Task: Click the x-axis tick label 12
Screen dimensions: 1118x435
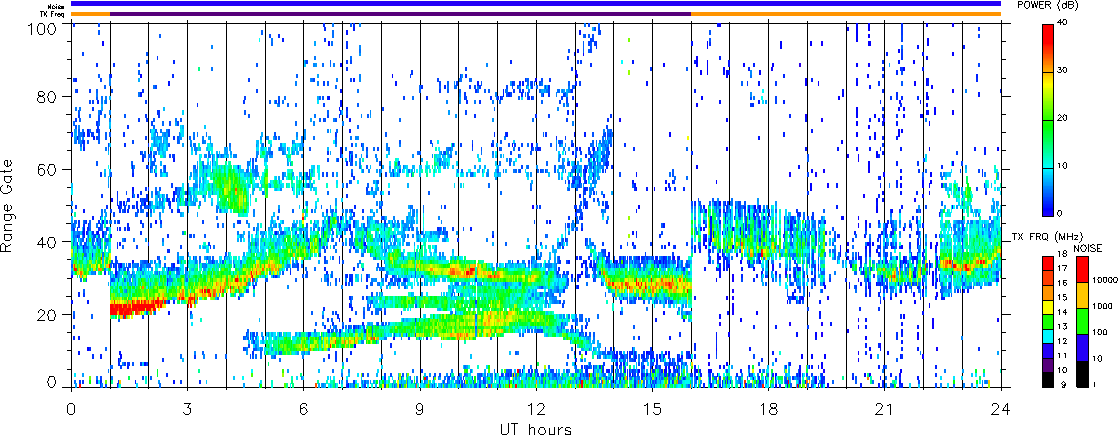Action: coord(535,408)
